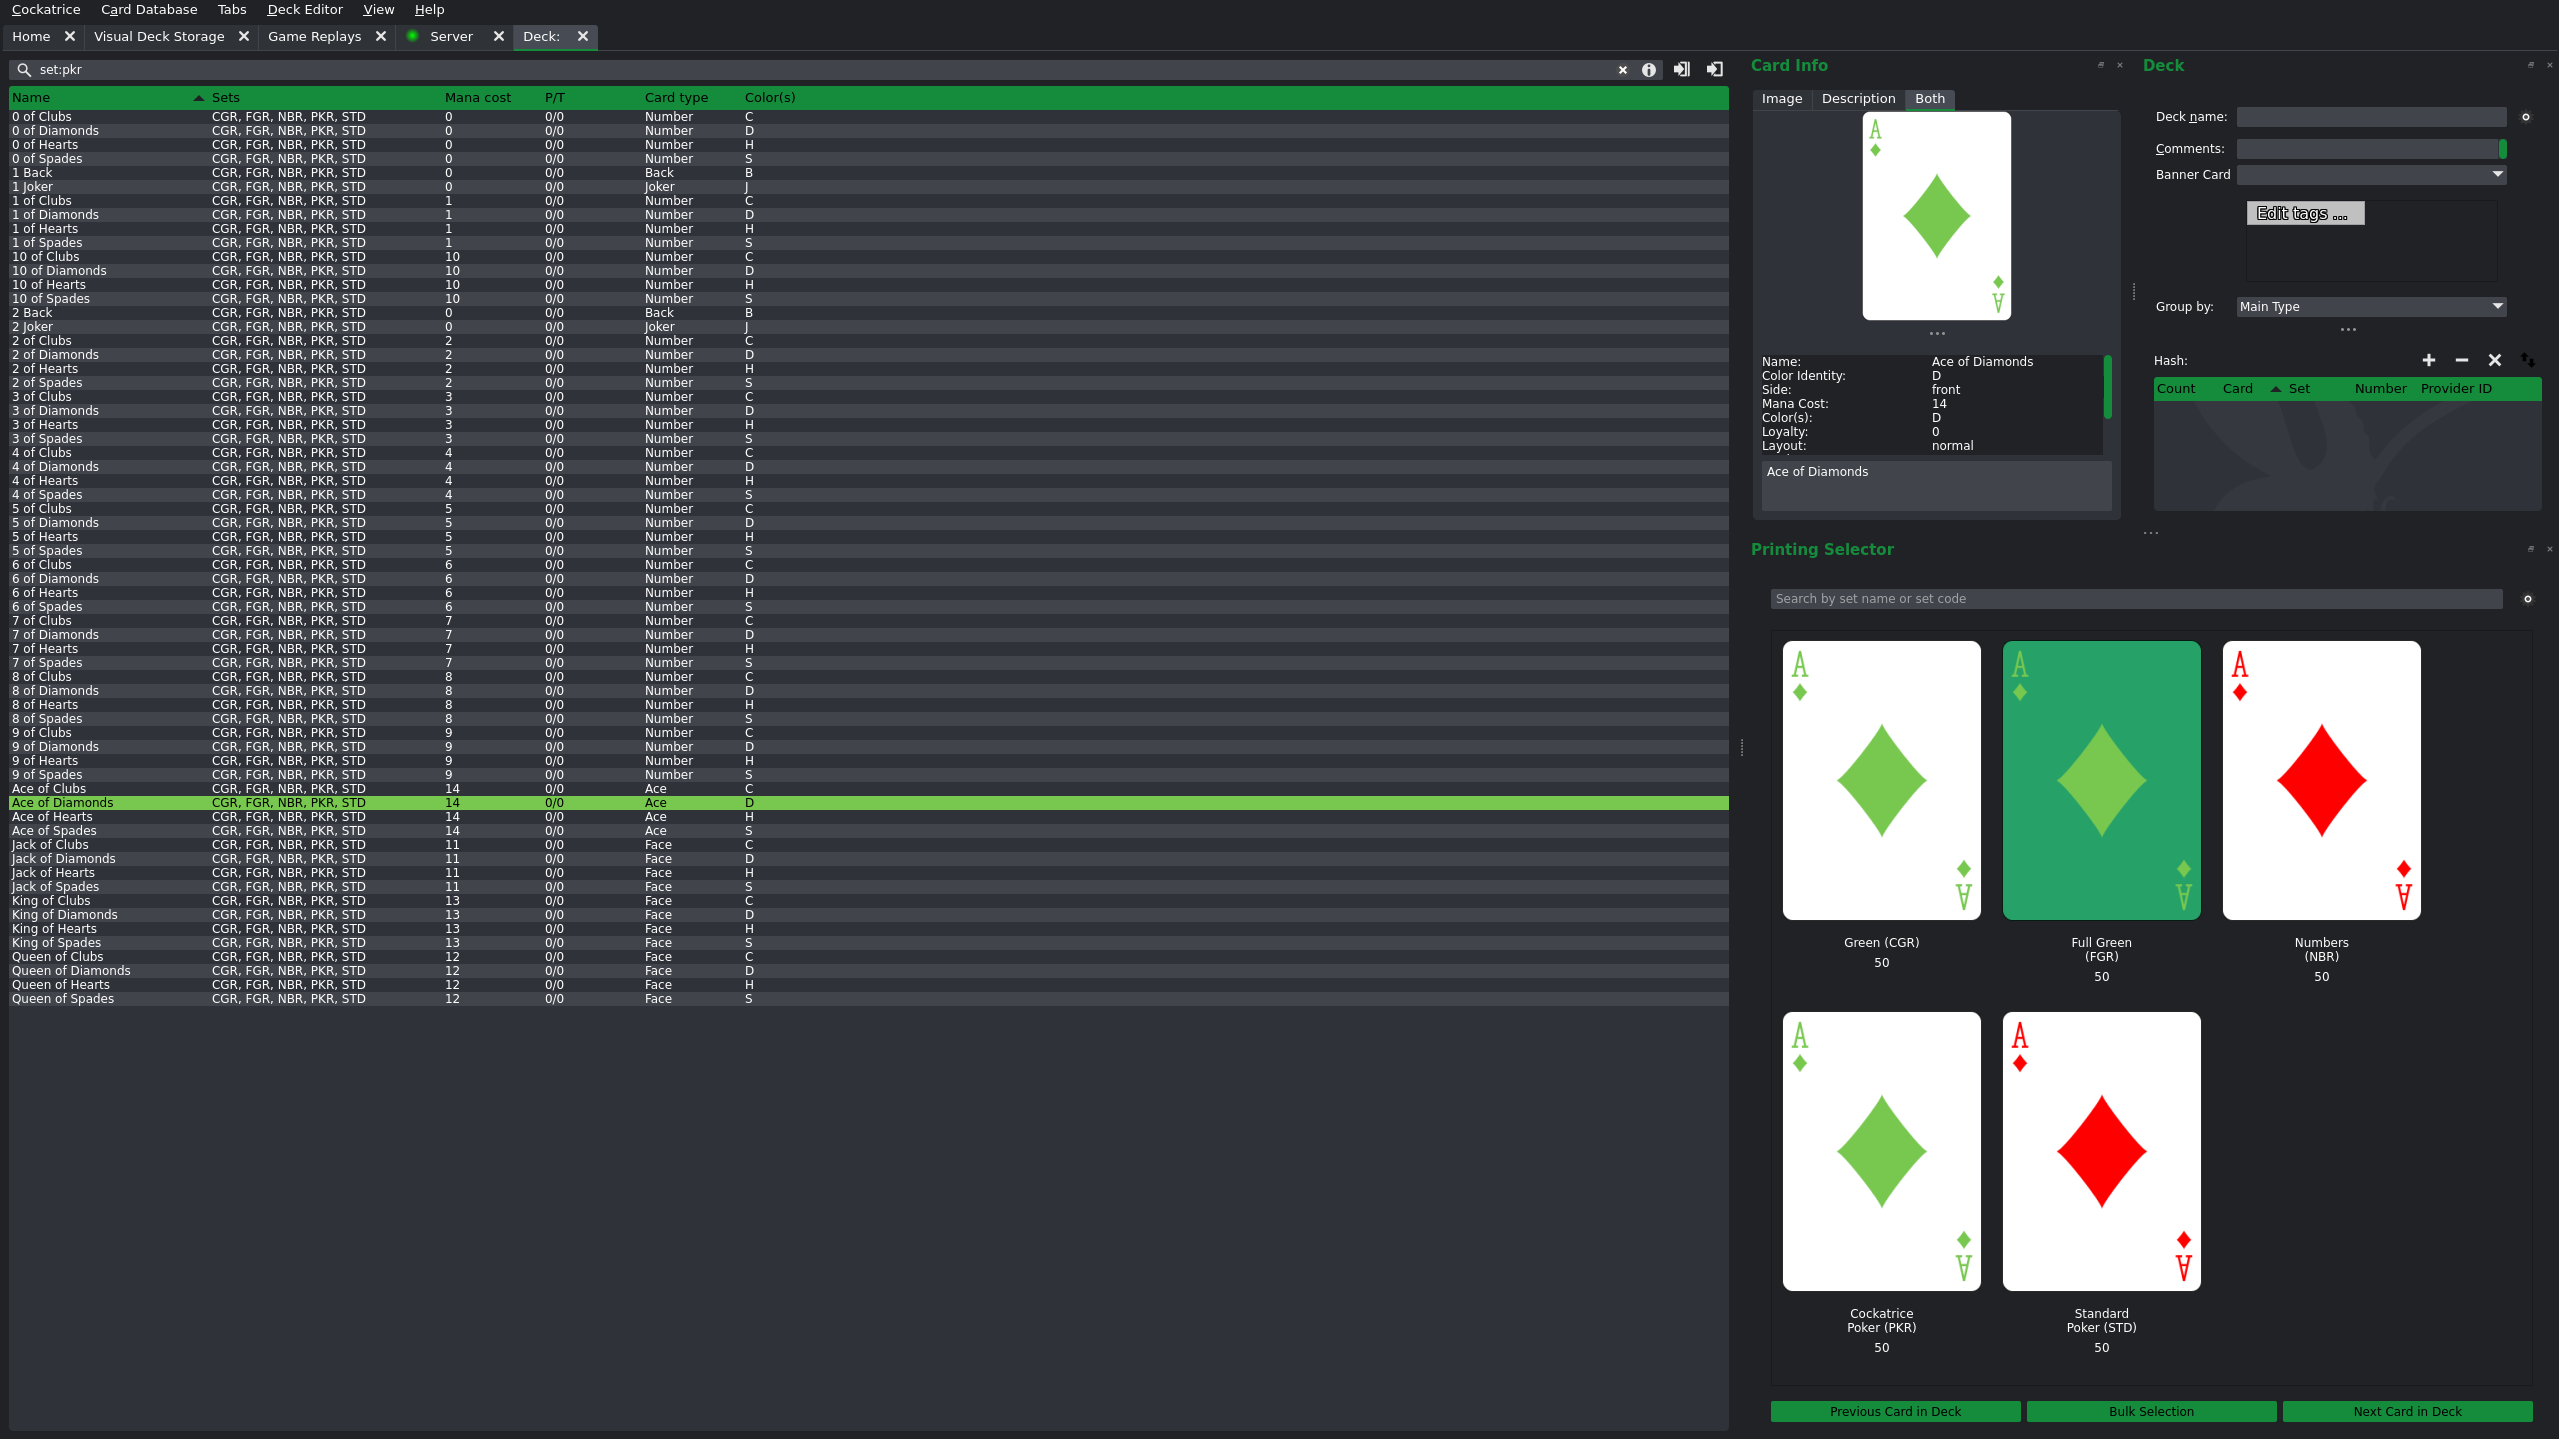The width and height of the screenshot is (2559, 1439).
Task: Select the Description view in Card Info
Action: click(x=1857, y=98)
